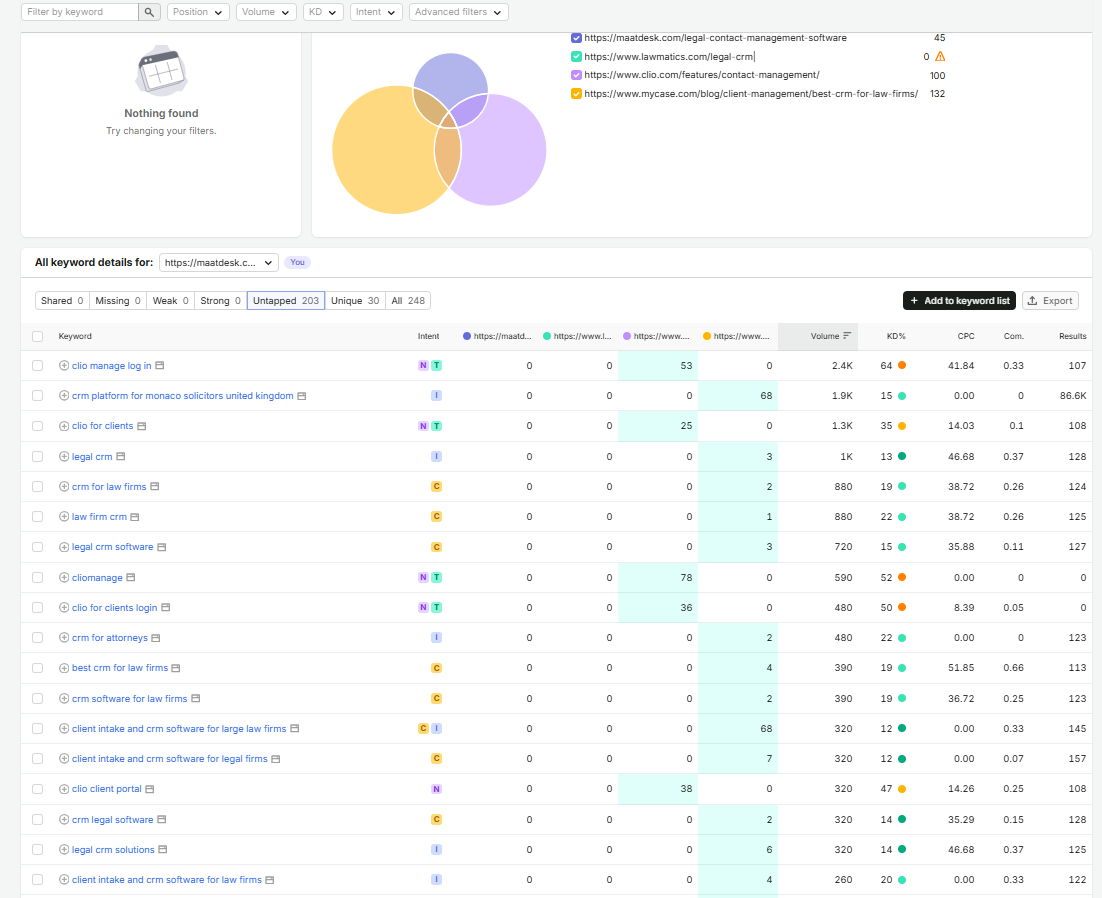Click plus icon for monaco solicitors keyword
This screenshot has width=1102, height=898.
click(64, 396)
